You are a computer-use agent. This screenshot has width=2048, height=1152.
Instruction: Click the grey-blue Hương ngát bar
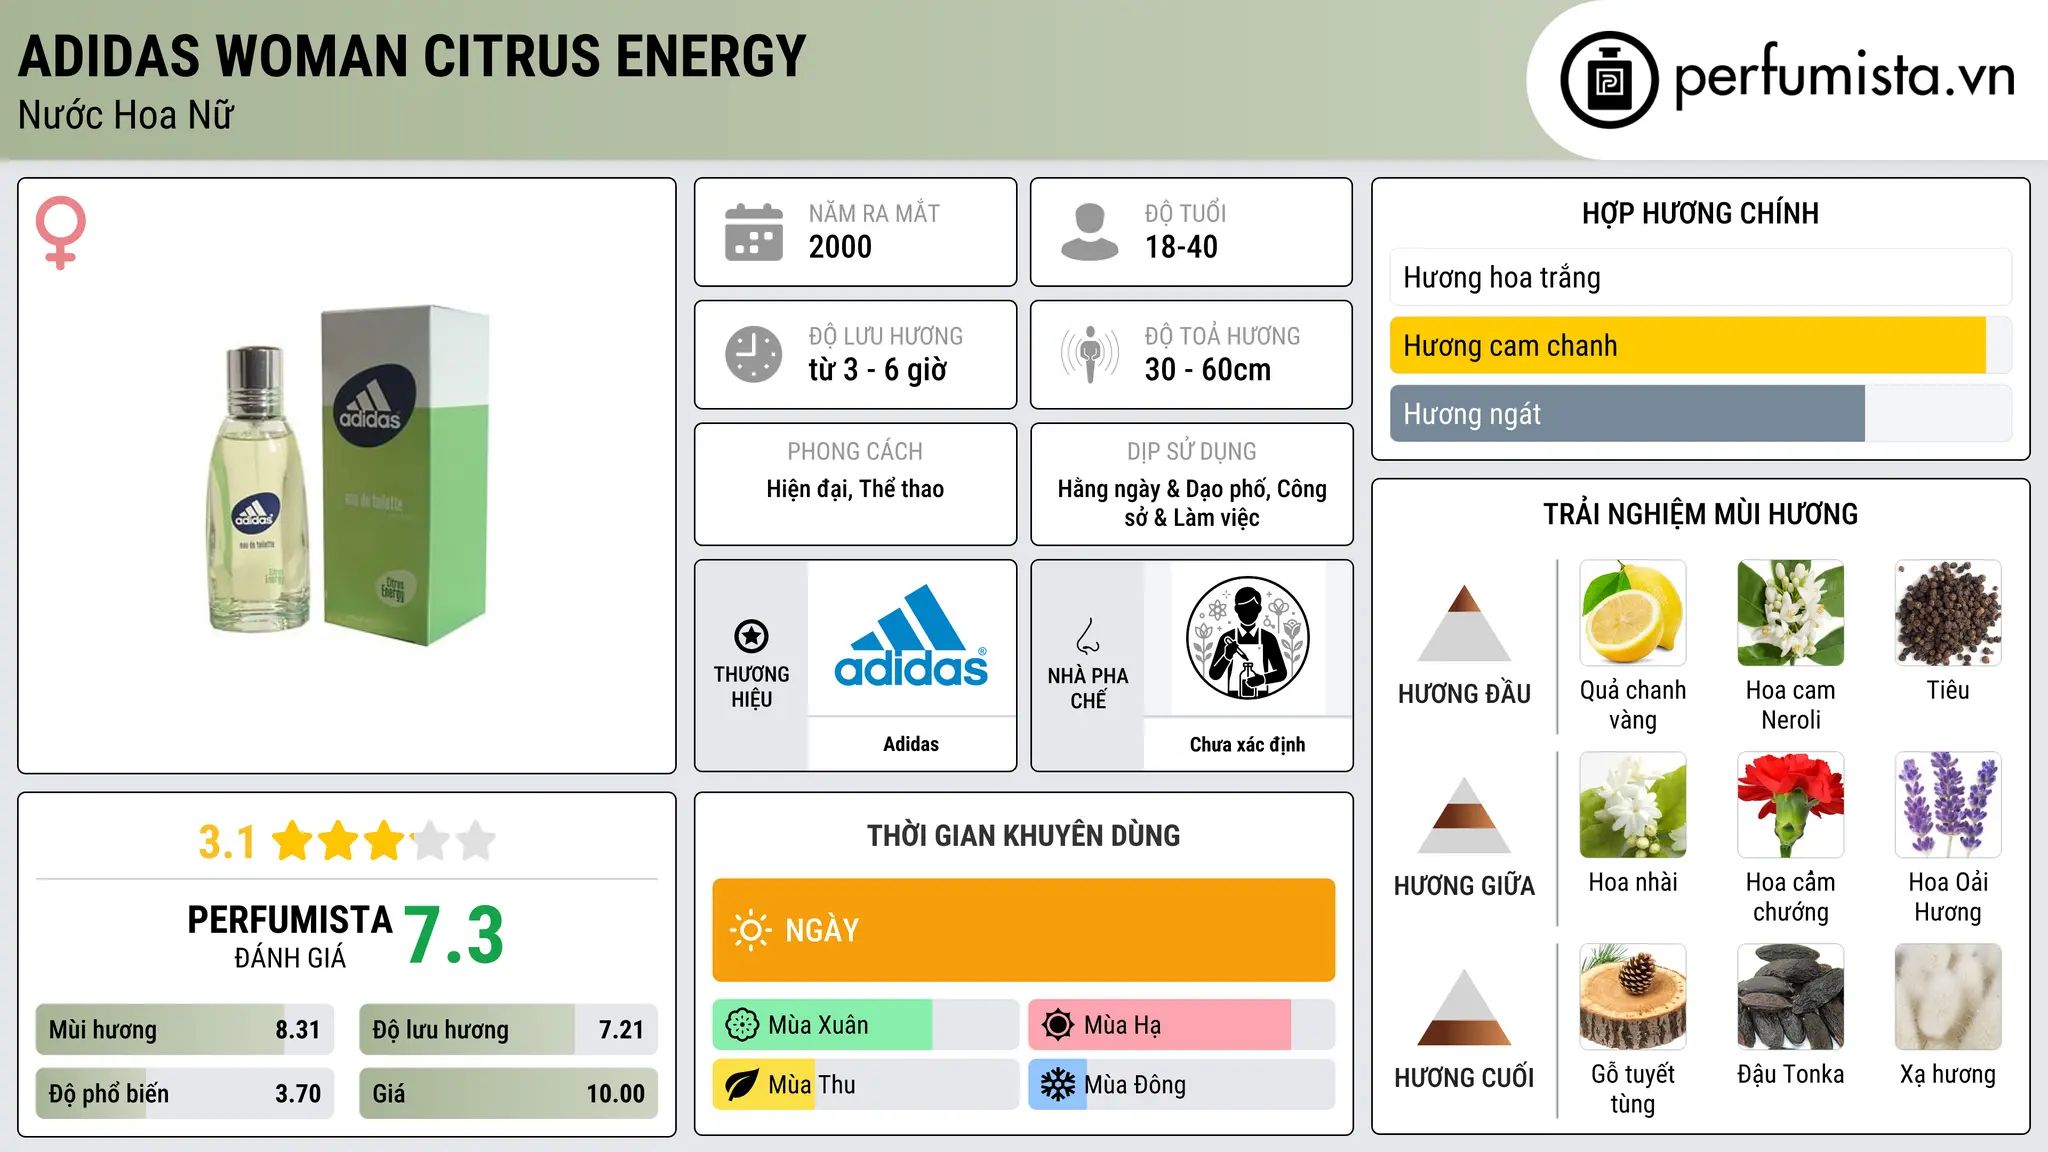tap(1700, 414)
